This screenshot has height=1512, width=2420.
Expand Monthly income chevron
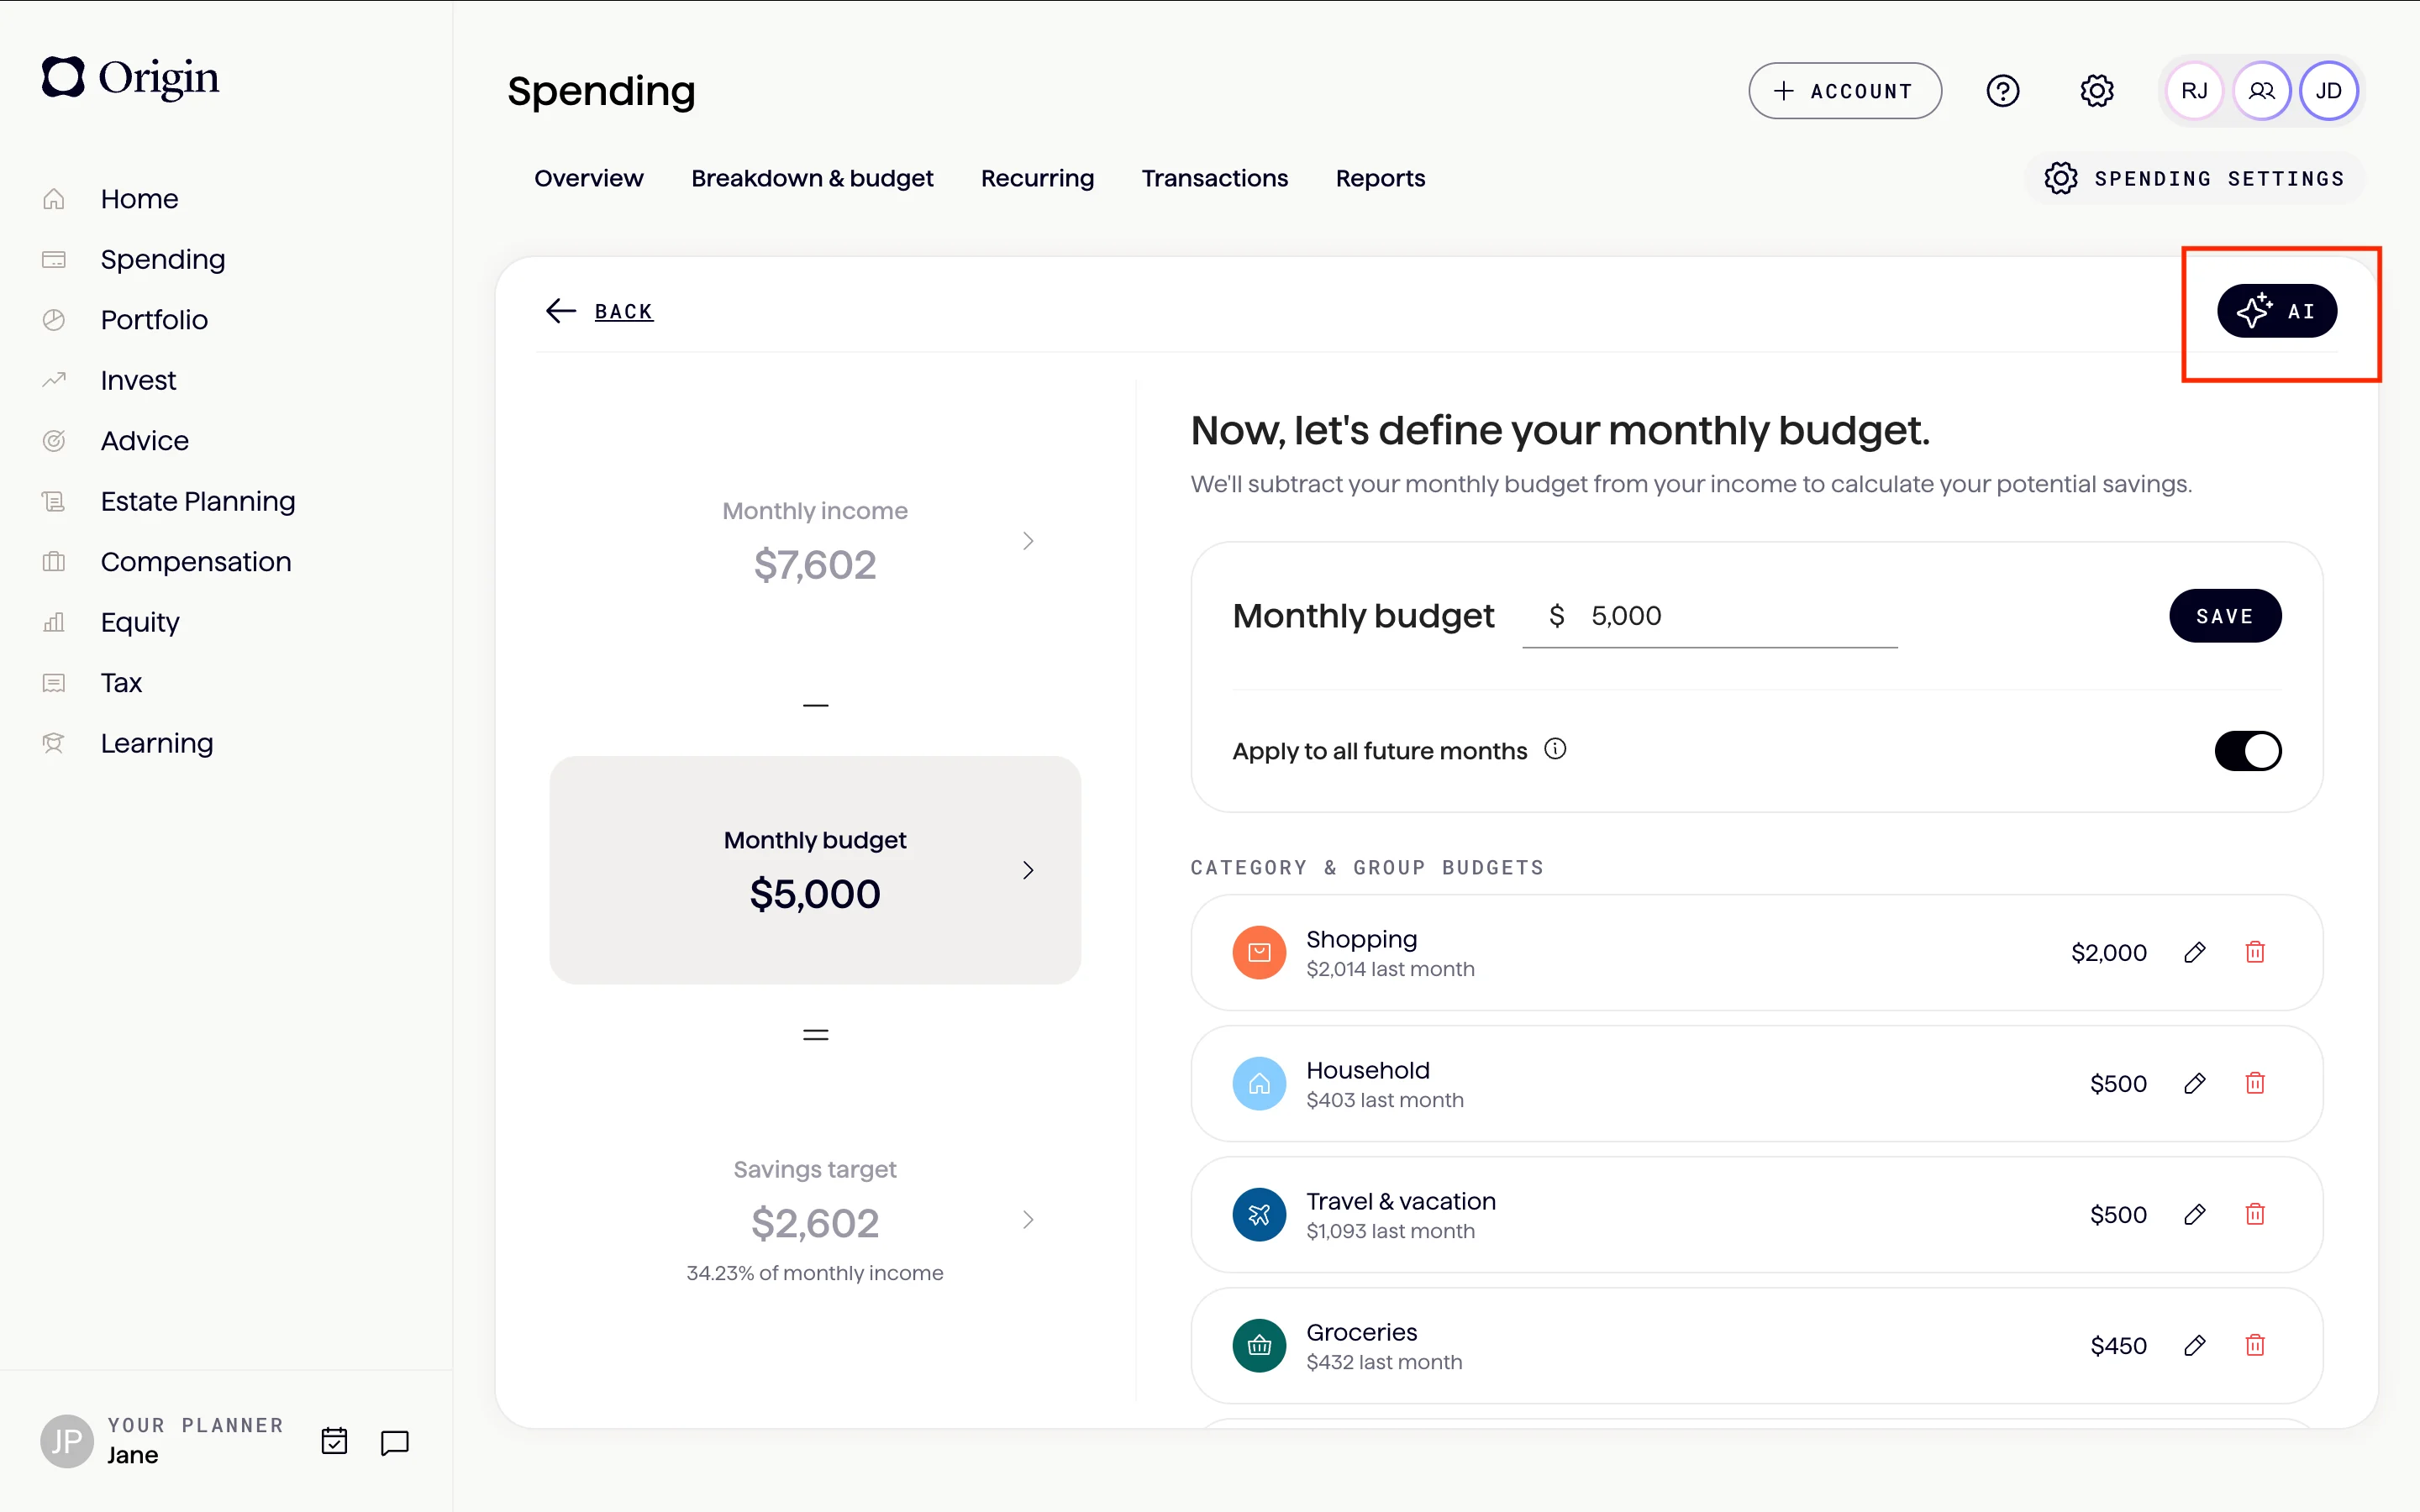pyautogui.click(x=1028, y=541)
